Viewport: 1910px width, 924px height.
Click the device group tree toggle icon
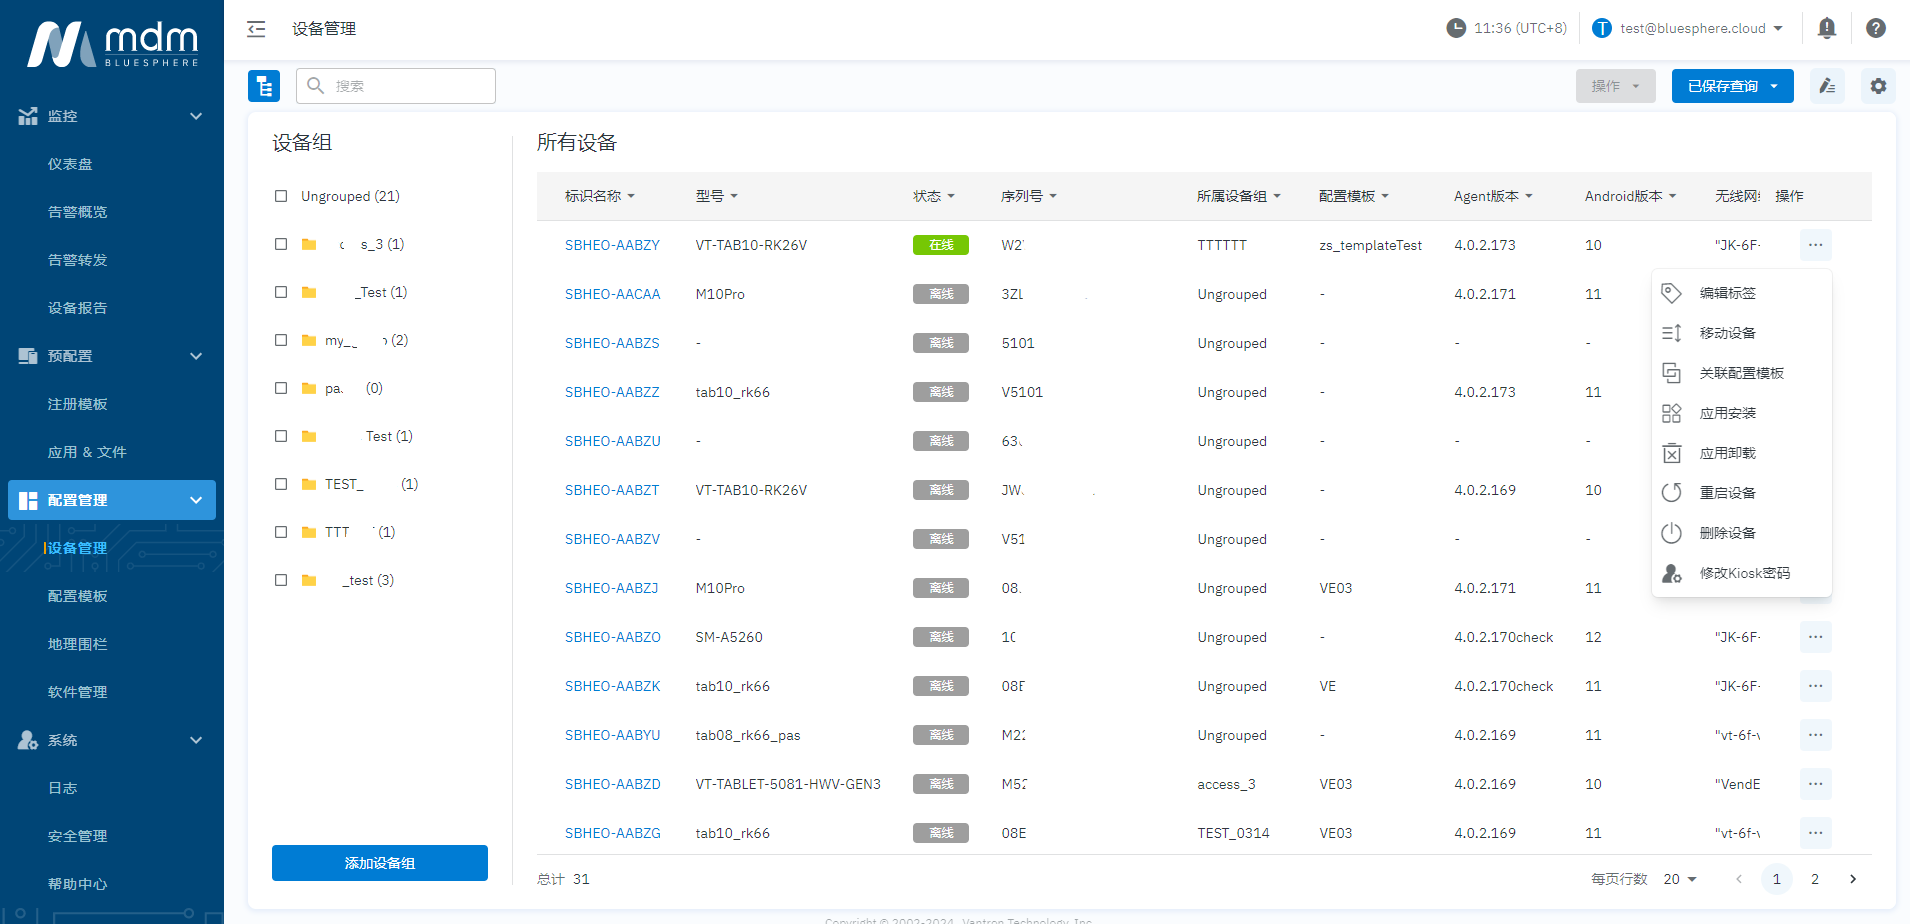pos(264,86)
